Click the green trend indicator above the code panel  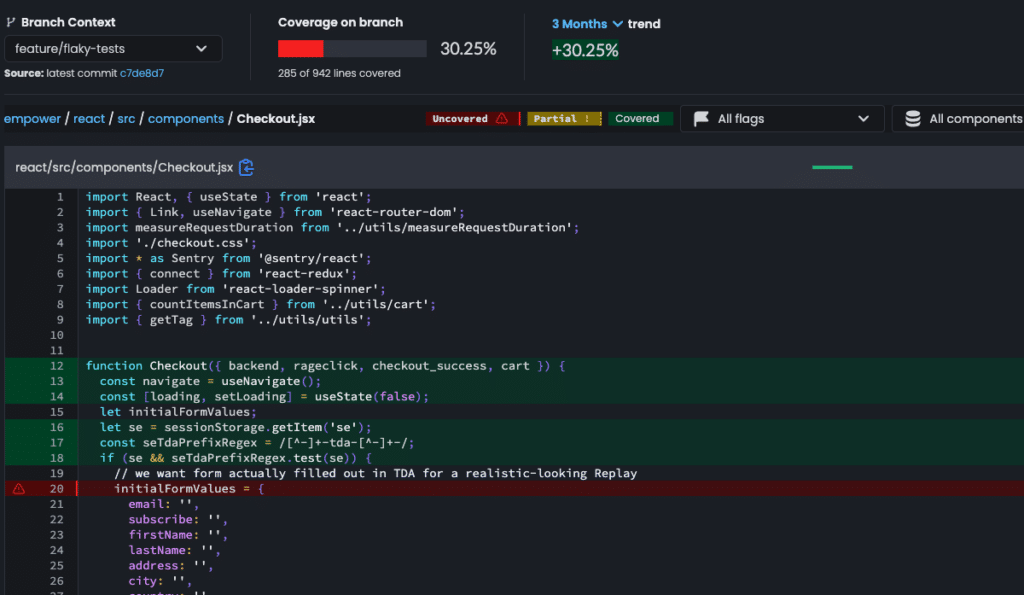click(x=831, y=167)
